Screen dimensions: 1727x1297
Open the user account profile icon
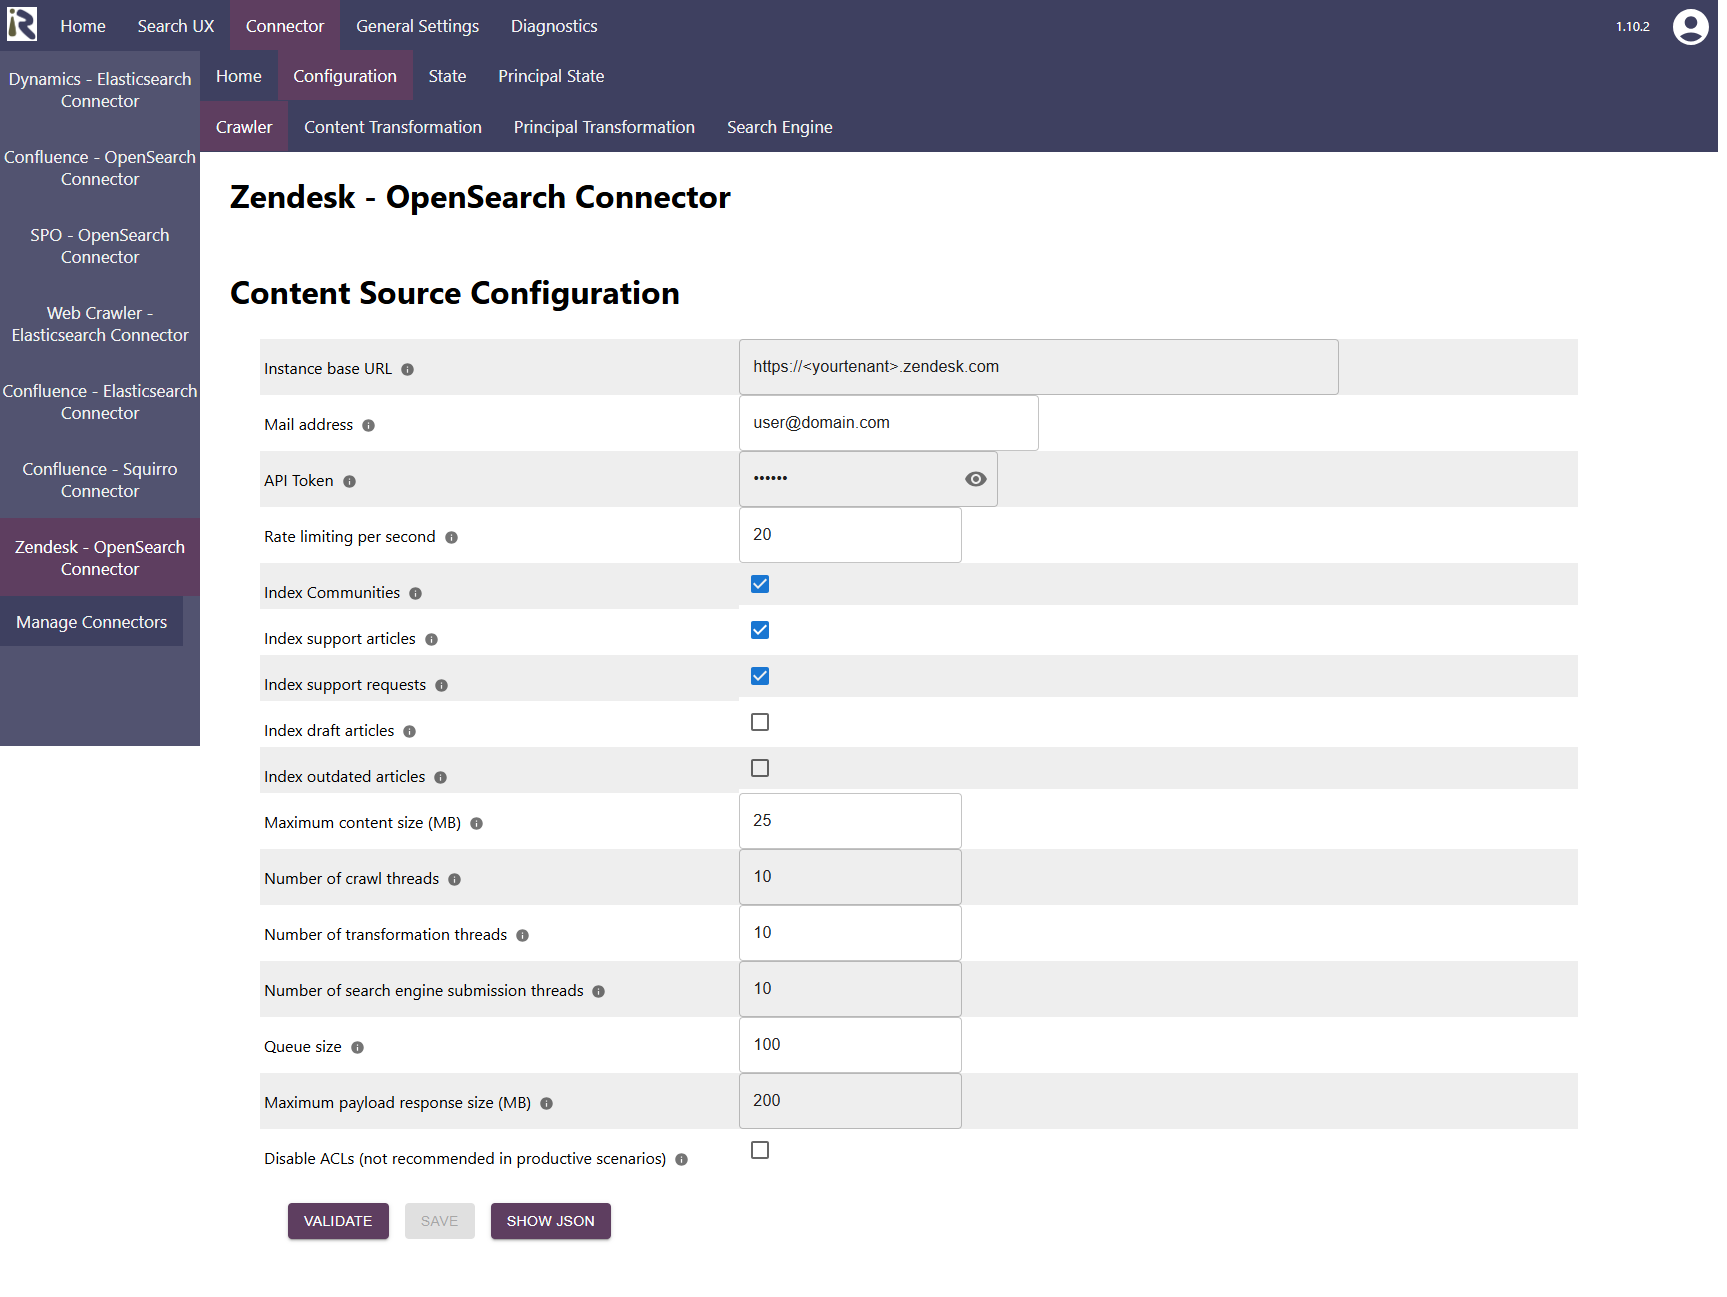[x=1690, y=27]
